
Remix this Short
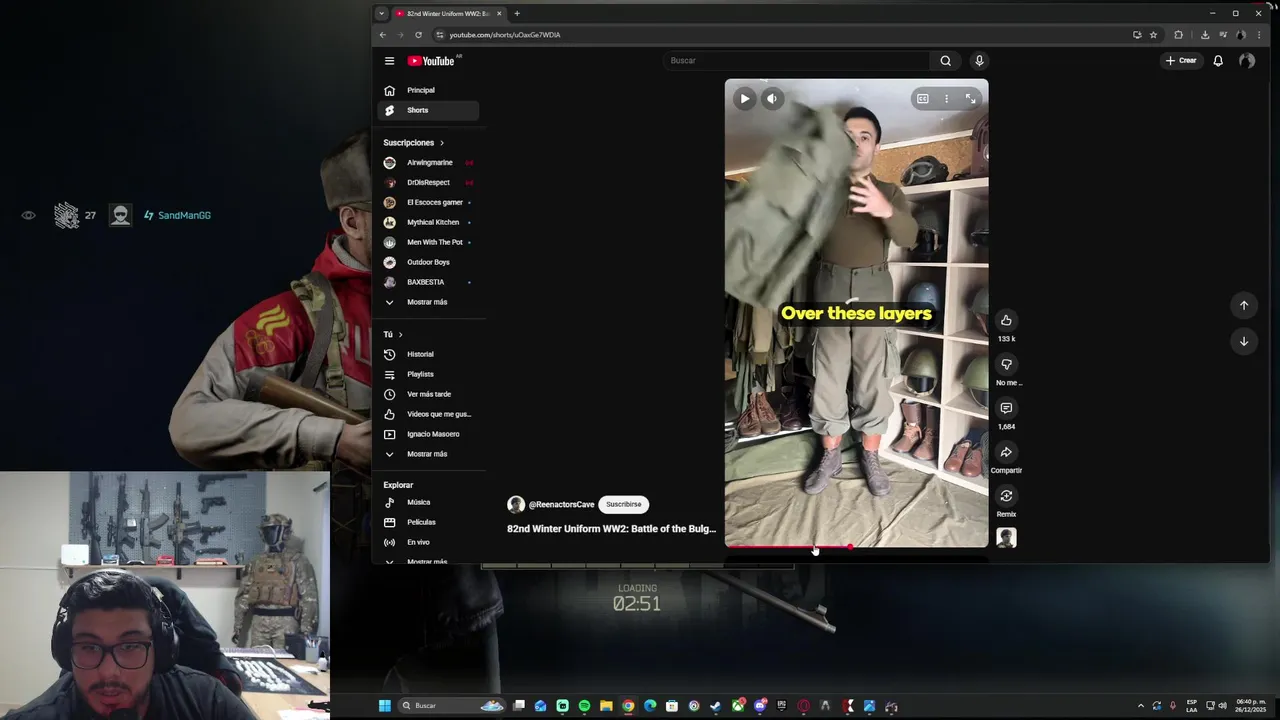click(1006, 496)
